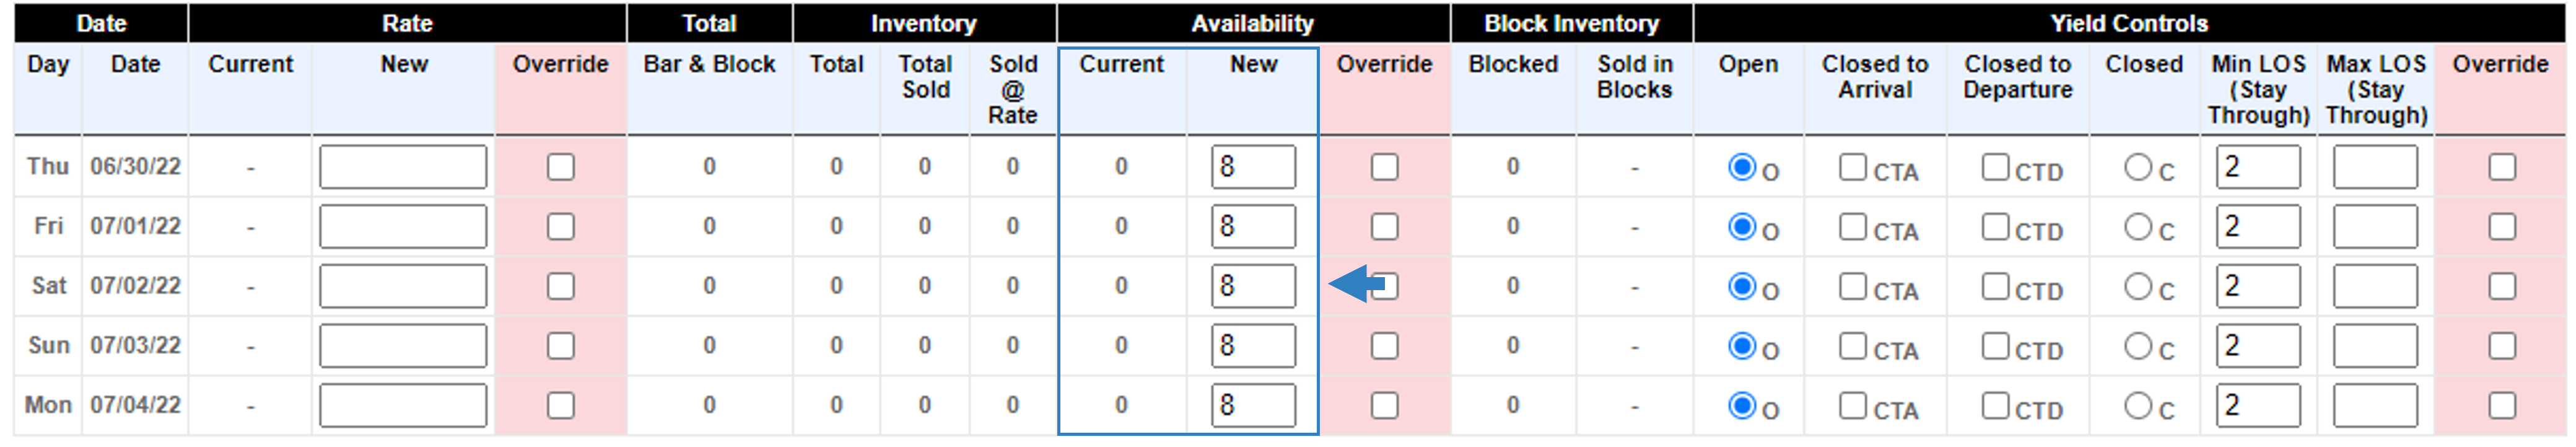Select Open radio button for Sun 07/03/22
2576x447 pixels.
pos(1742,346)
